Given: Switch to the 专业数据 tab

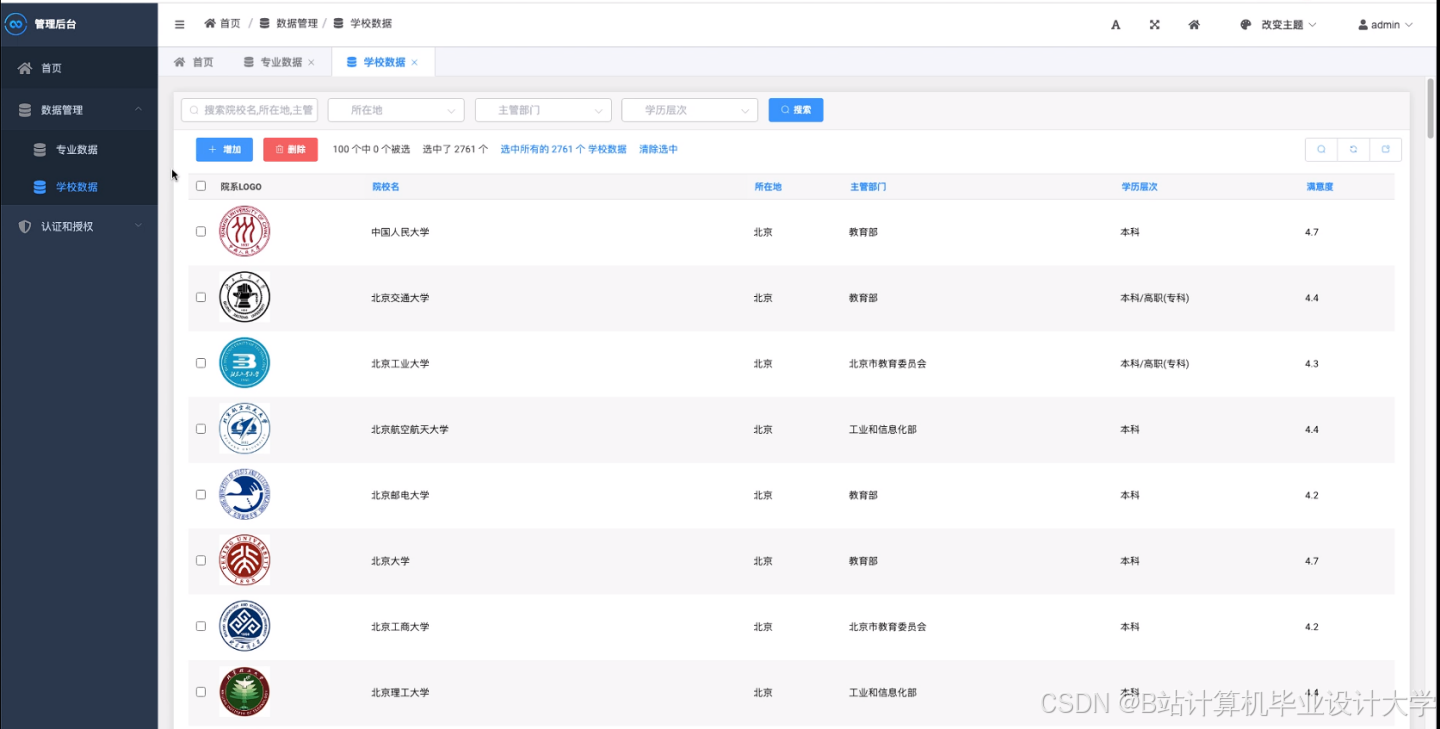Looking at the screenshot, I should [x=279, y=61].
